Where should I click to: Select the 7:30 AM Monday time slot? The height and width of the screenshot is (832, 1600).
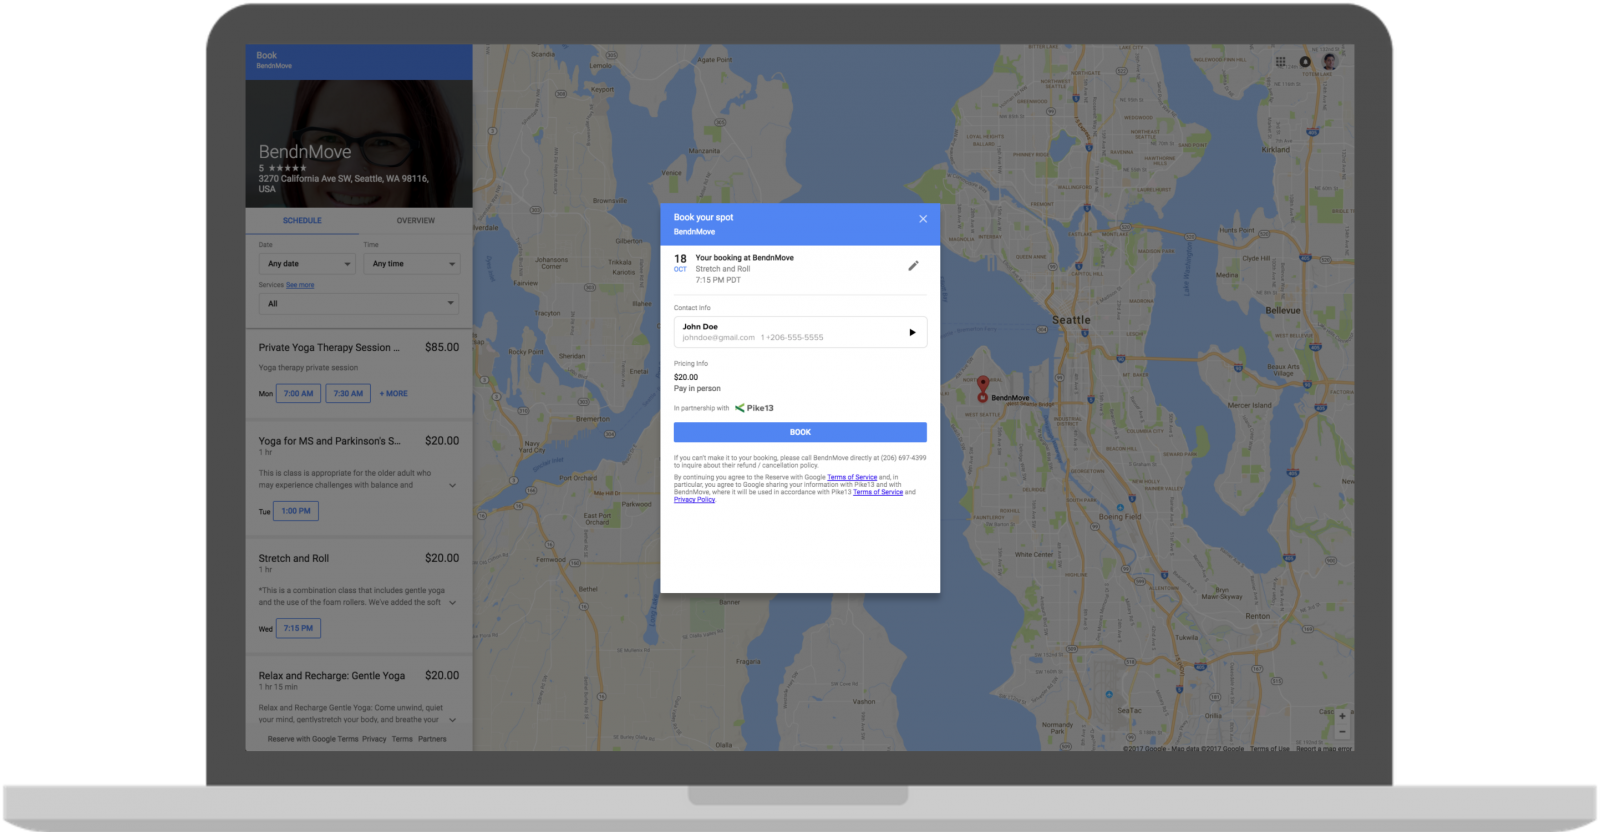coord(348,393)
